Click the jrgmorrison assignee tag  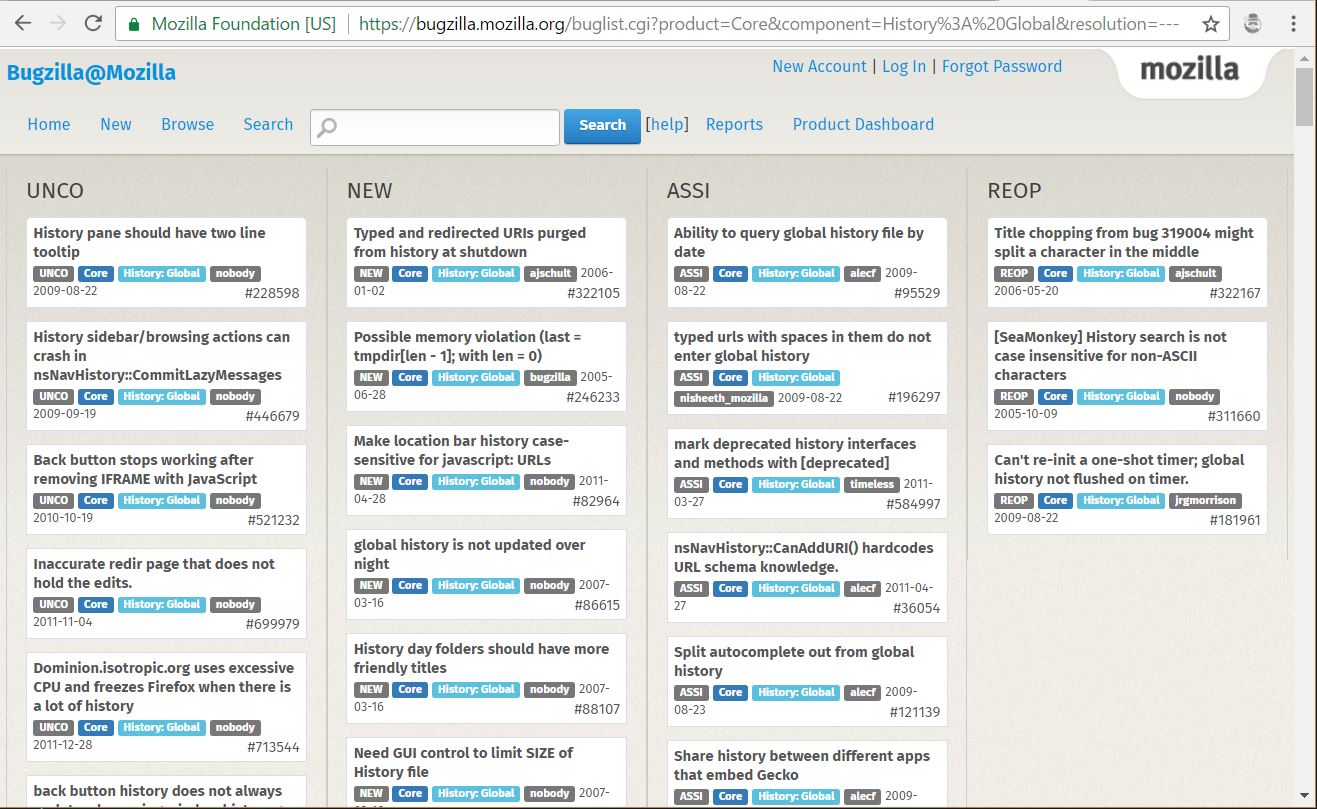(x=1205, y=500)
